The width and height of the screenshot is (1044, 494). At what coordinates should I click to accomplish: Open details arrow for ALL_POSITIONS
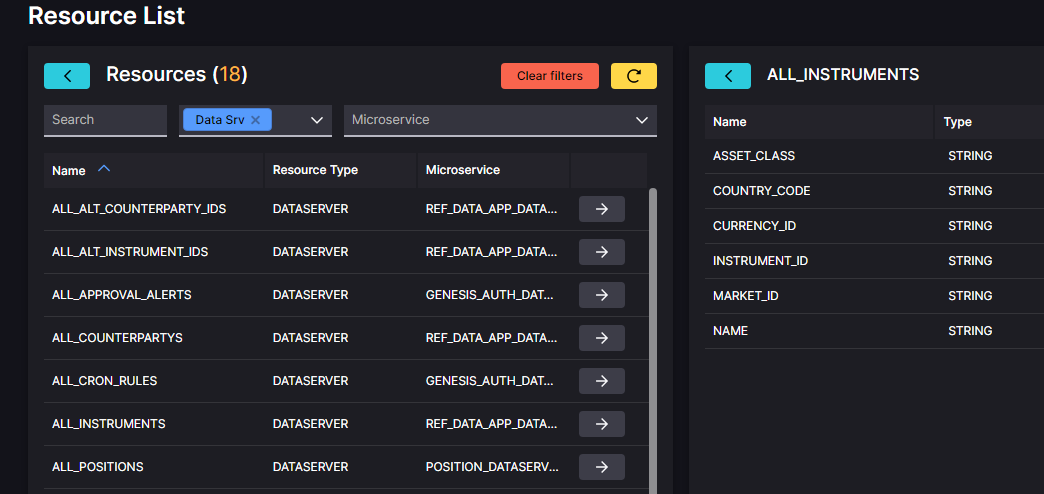pos(602,467)
